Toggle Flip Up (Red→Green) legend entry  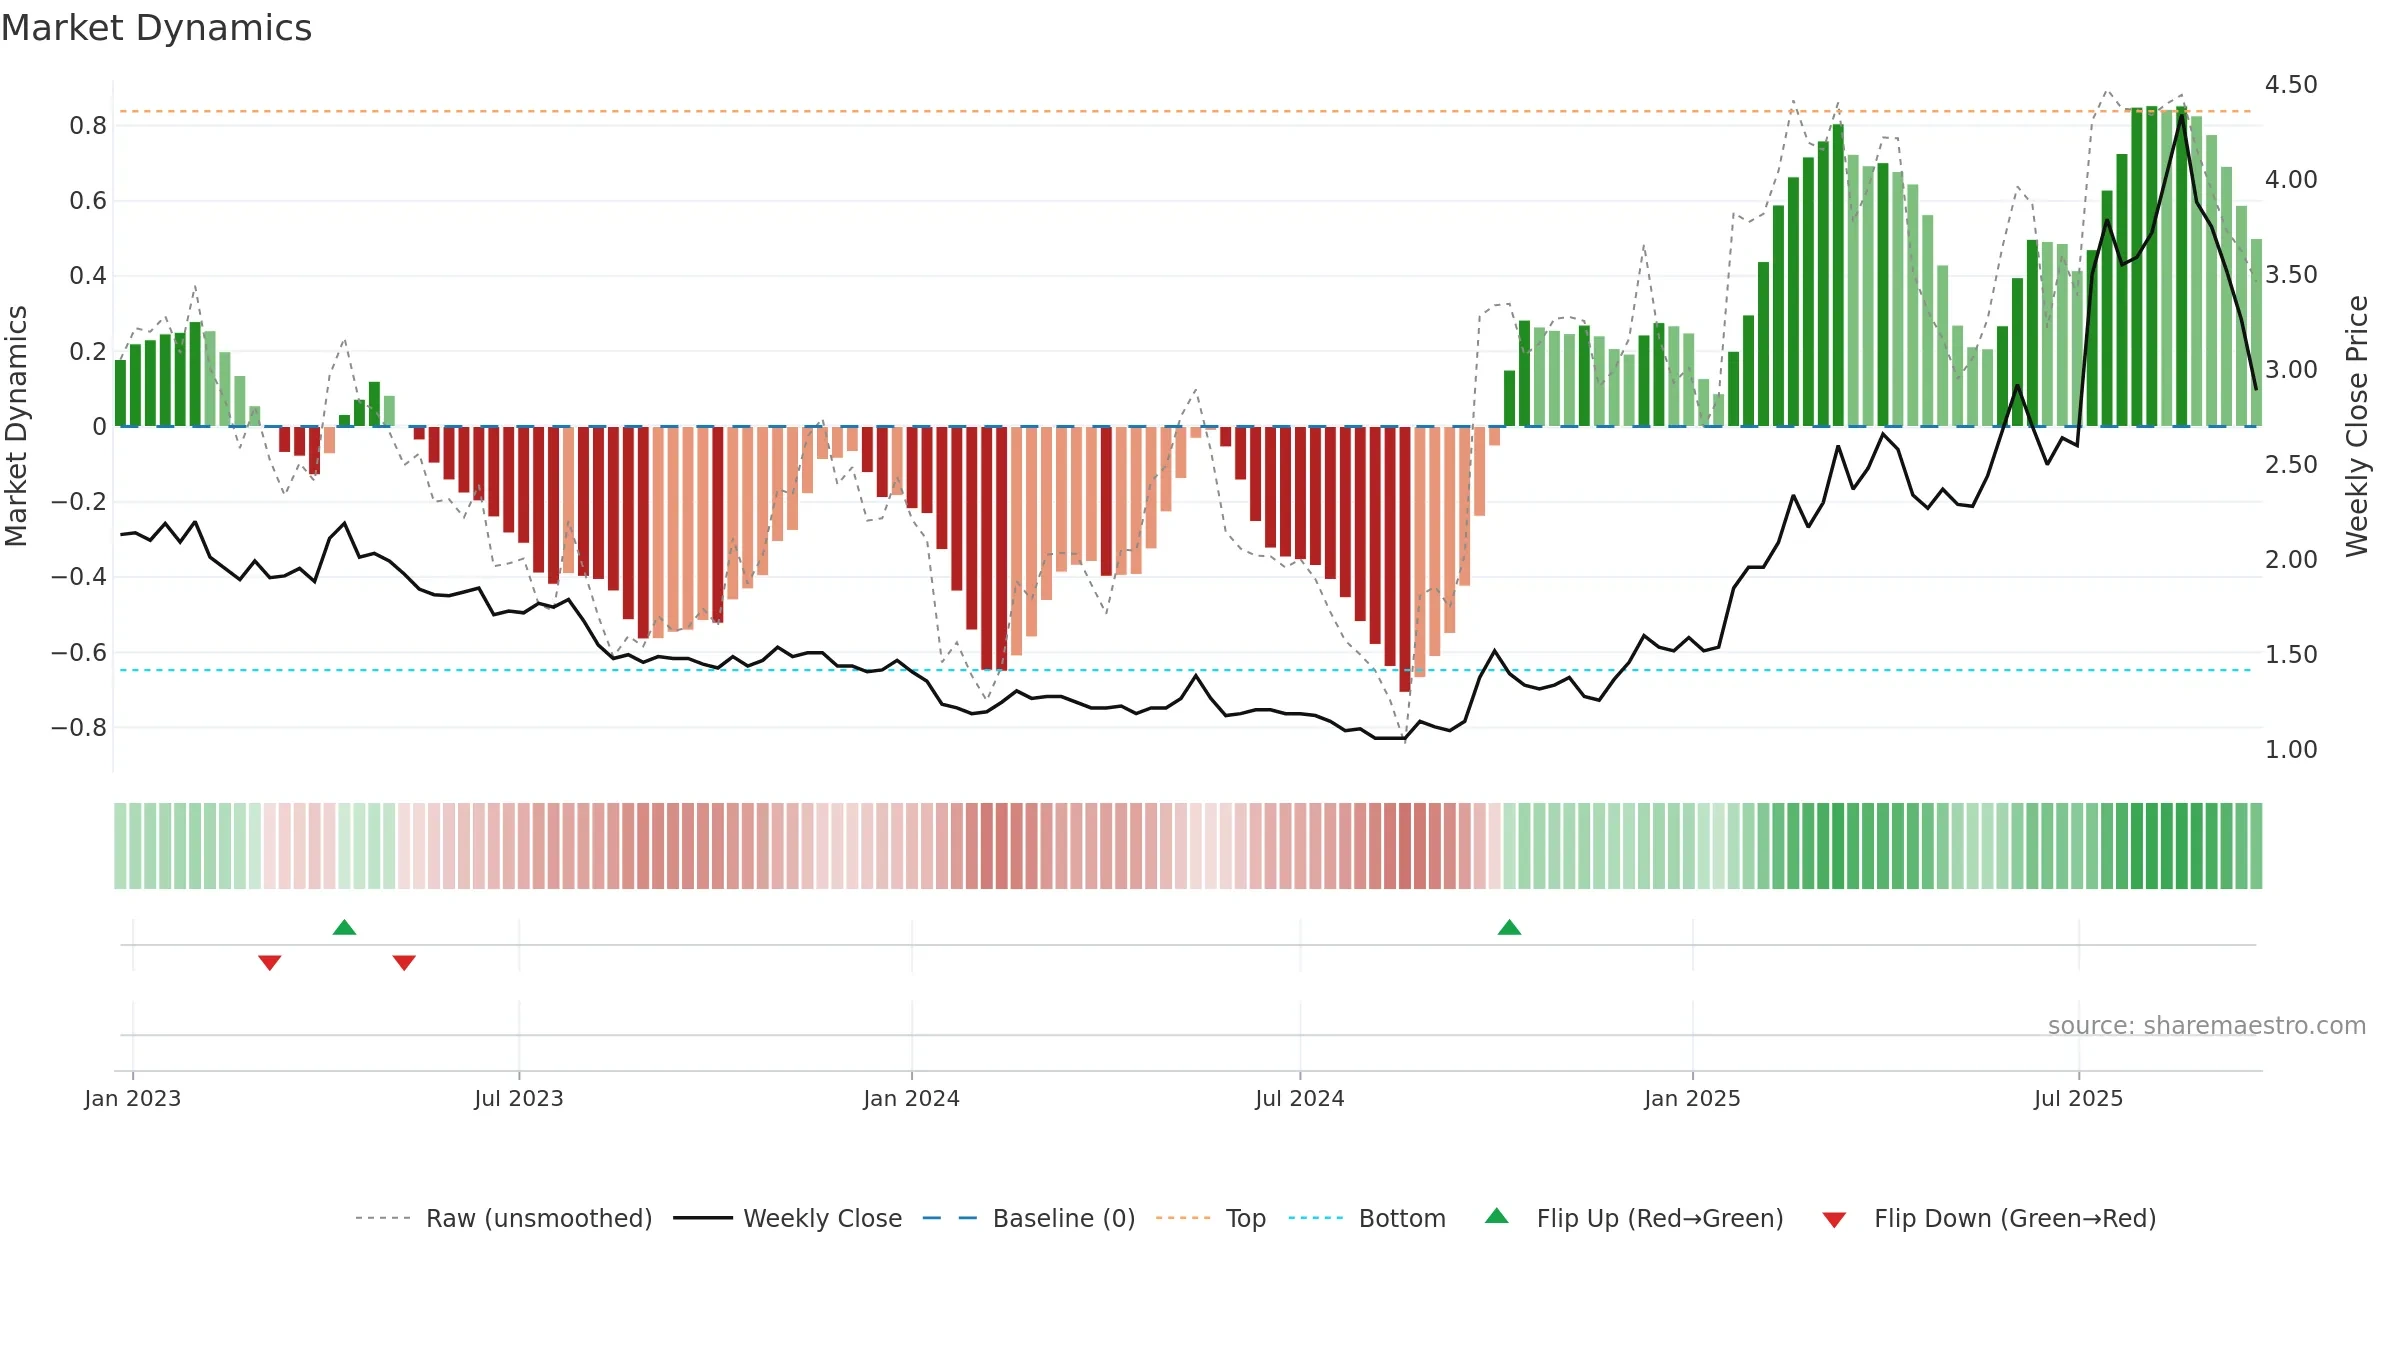pyautogui.click(x=1634, y=1218)
